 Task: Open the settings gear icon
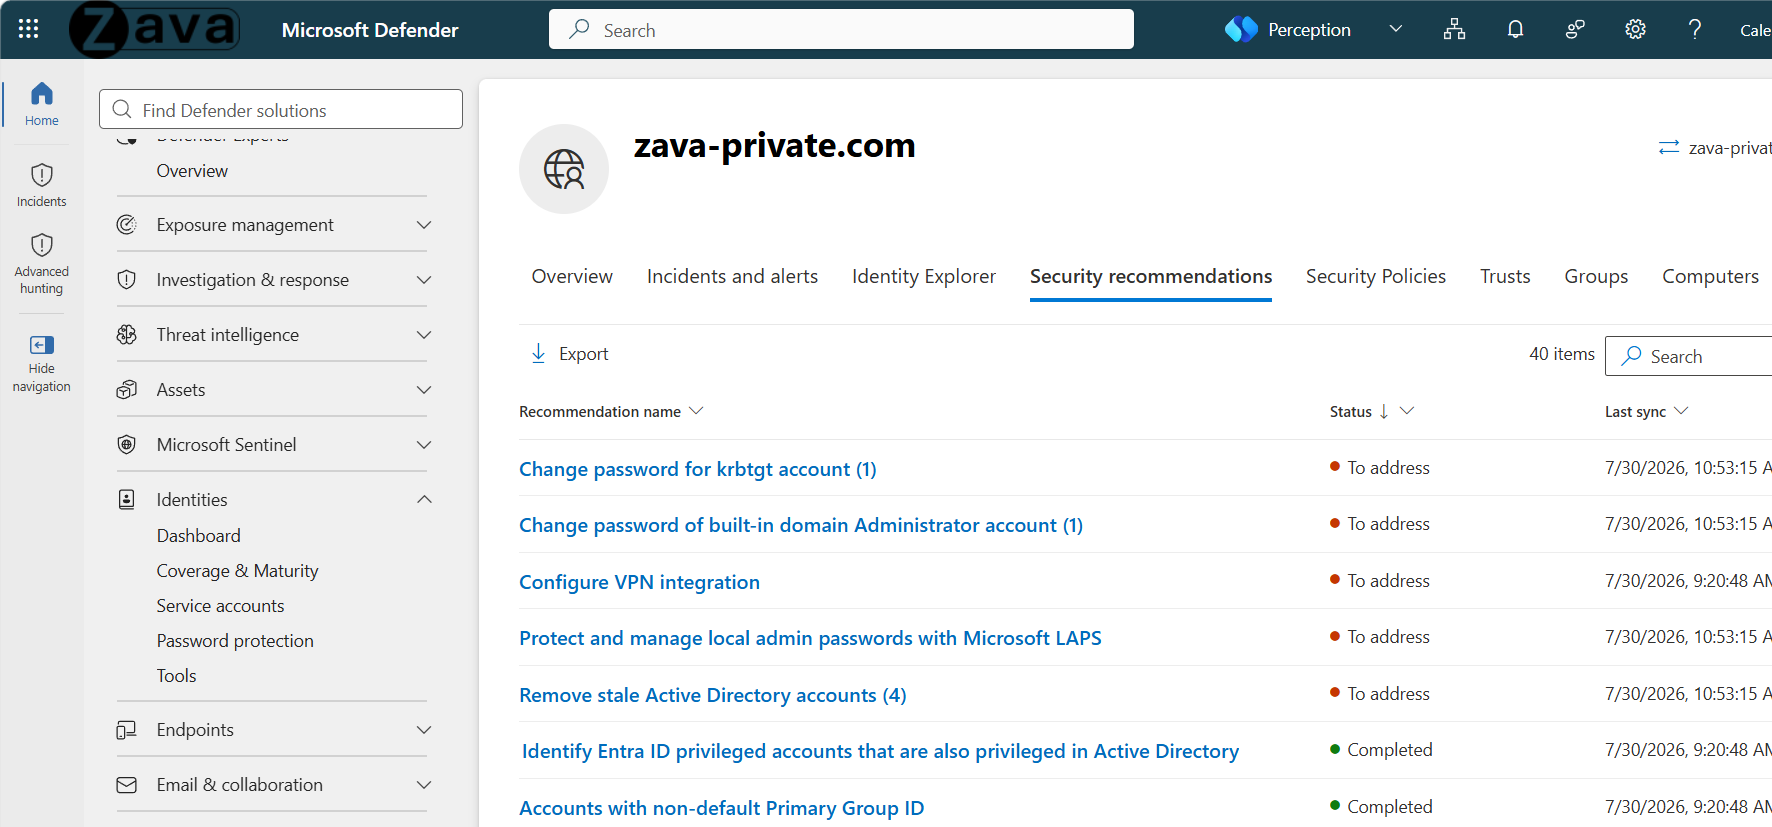click(x=1635, y=29)
